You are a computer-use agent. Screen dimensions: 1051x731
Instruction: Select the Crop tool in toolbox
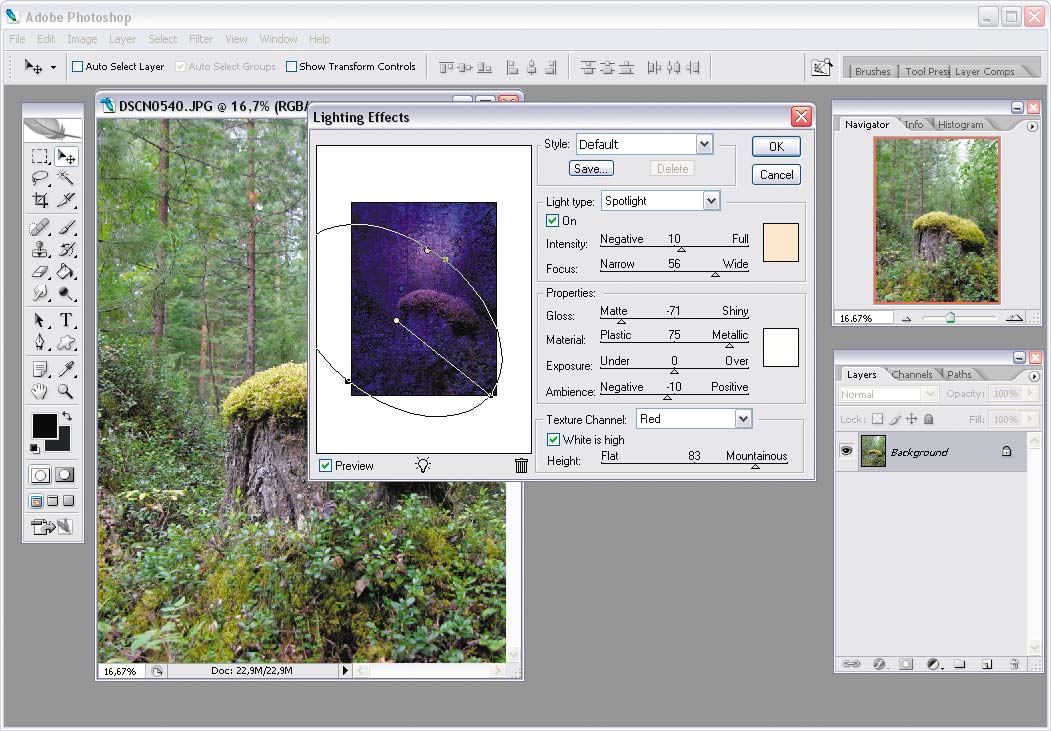(40, 200)
